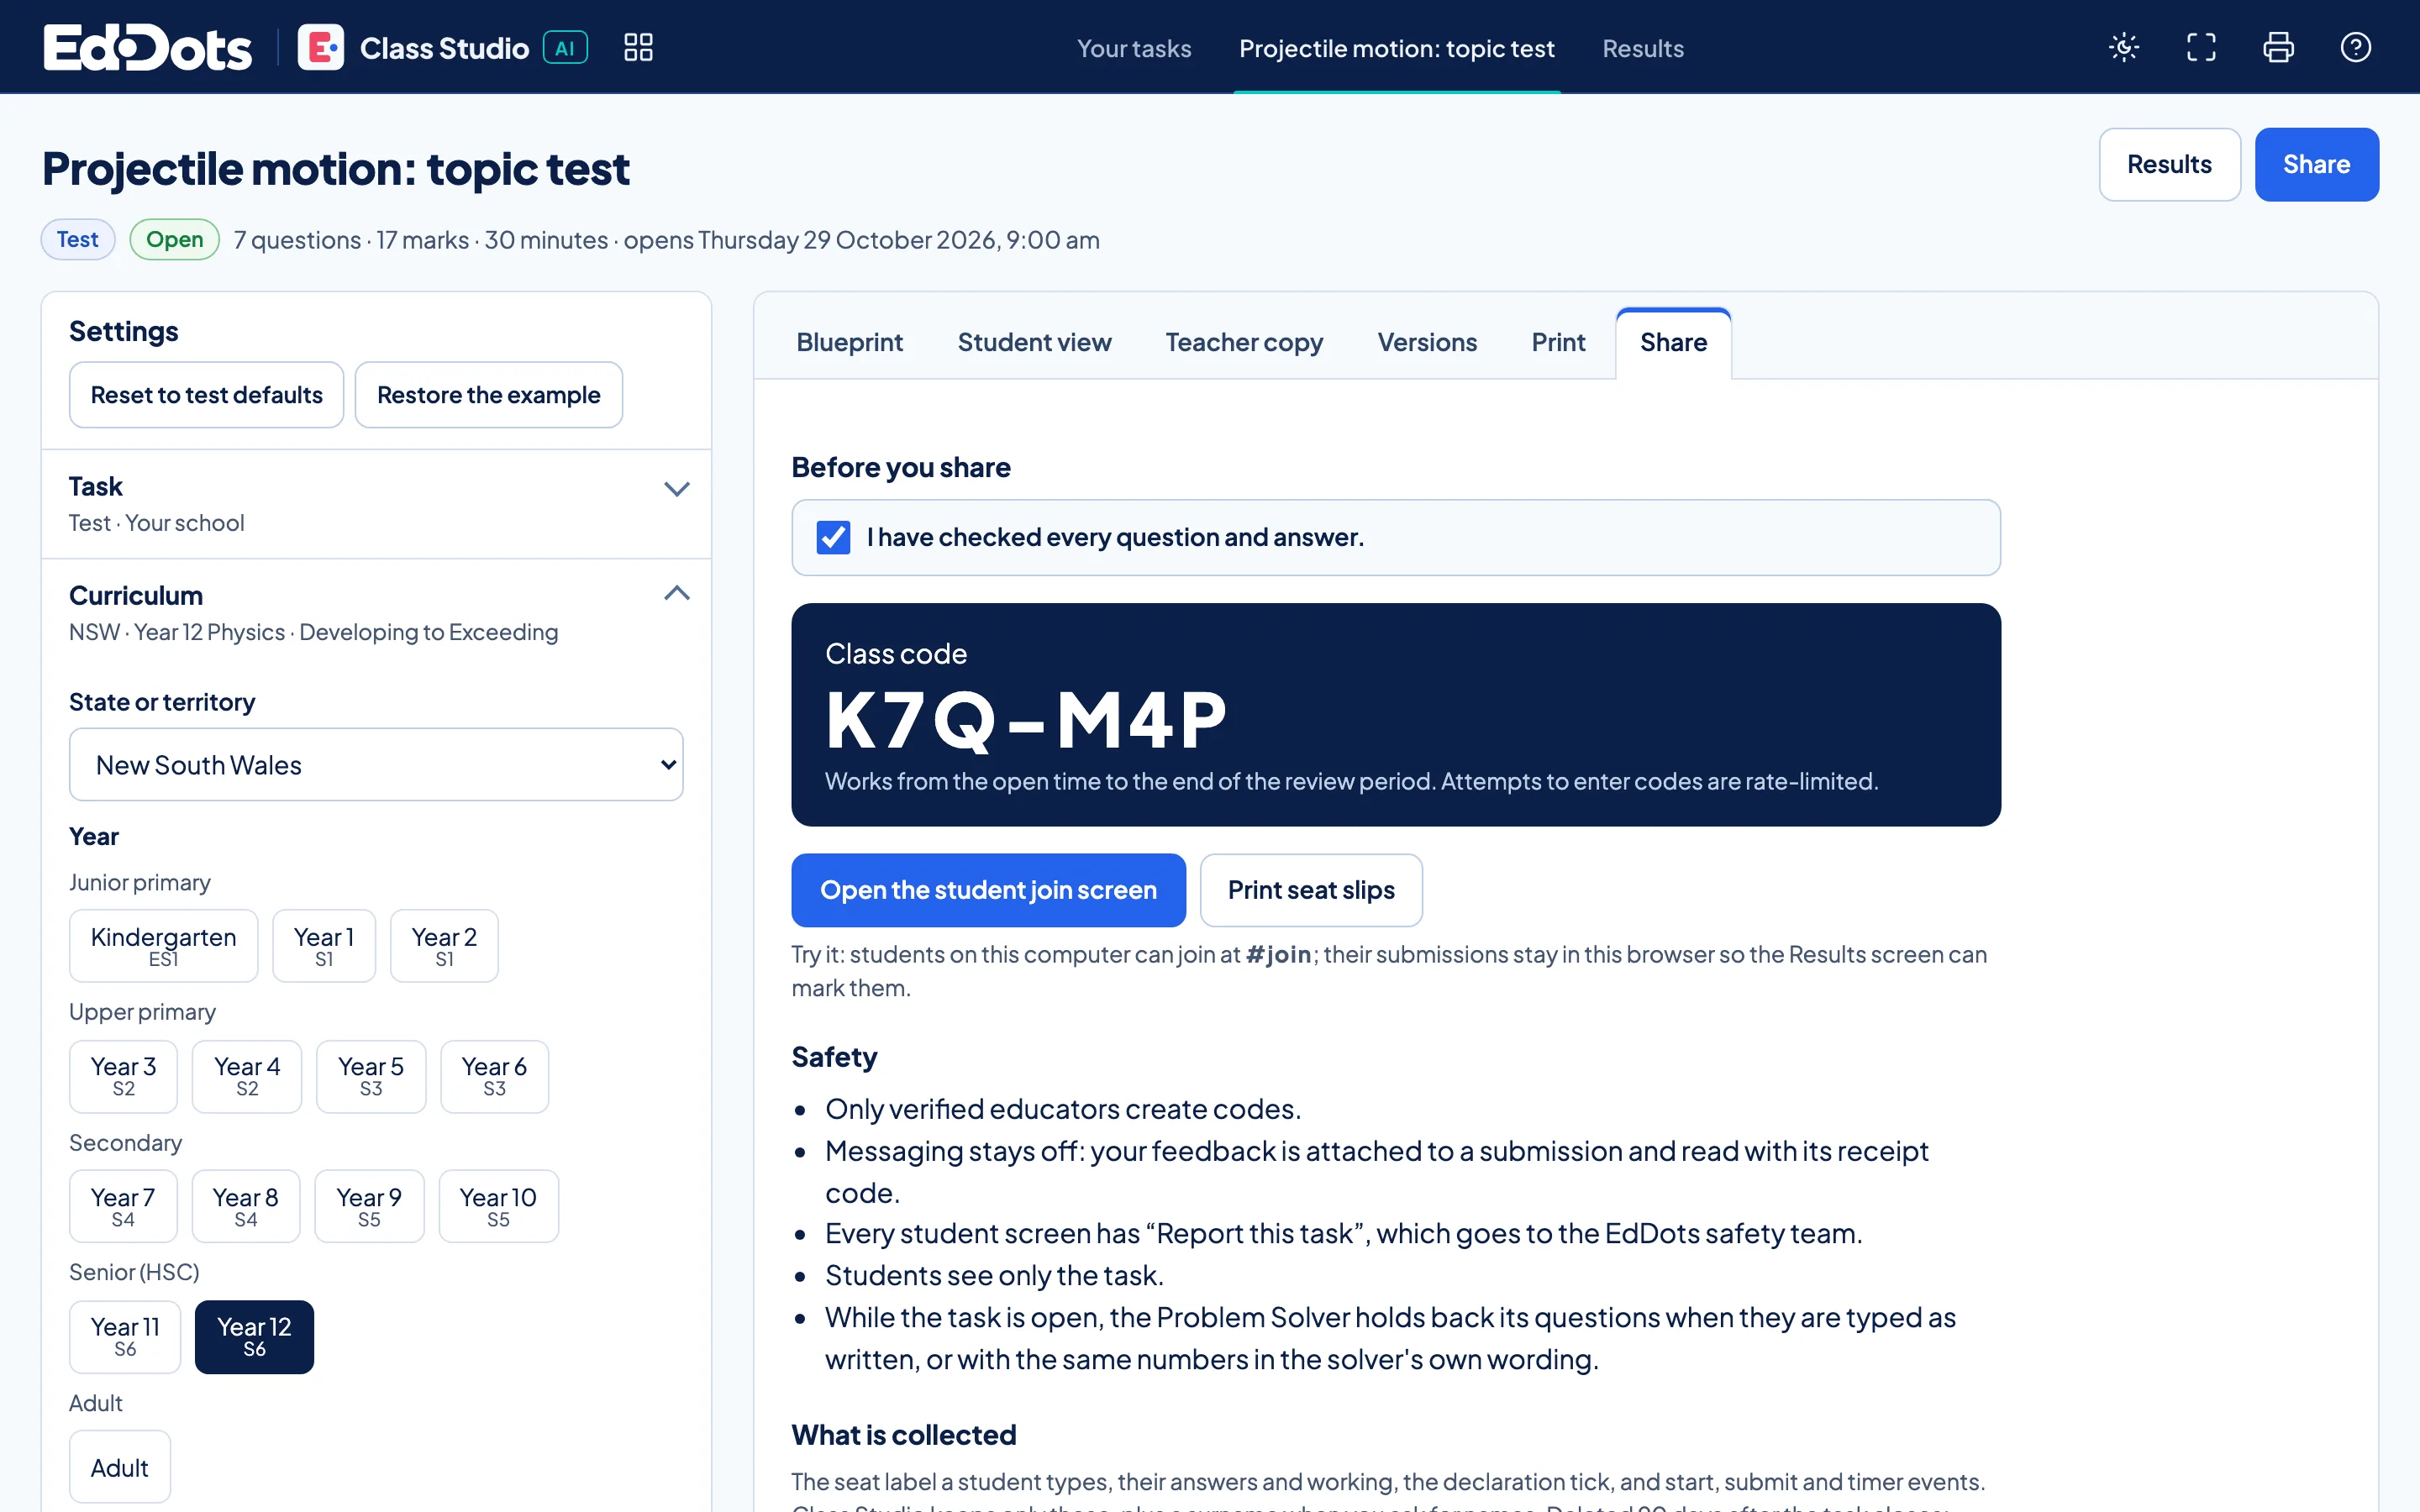Click Reset to test defaults
The image size is (2420, 1512).
(x=206, y=395)
